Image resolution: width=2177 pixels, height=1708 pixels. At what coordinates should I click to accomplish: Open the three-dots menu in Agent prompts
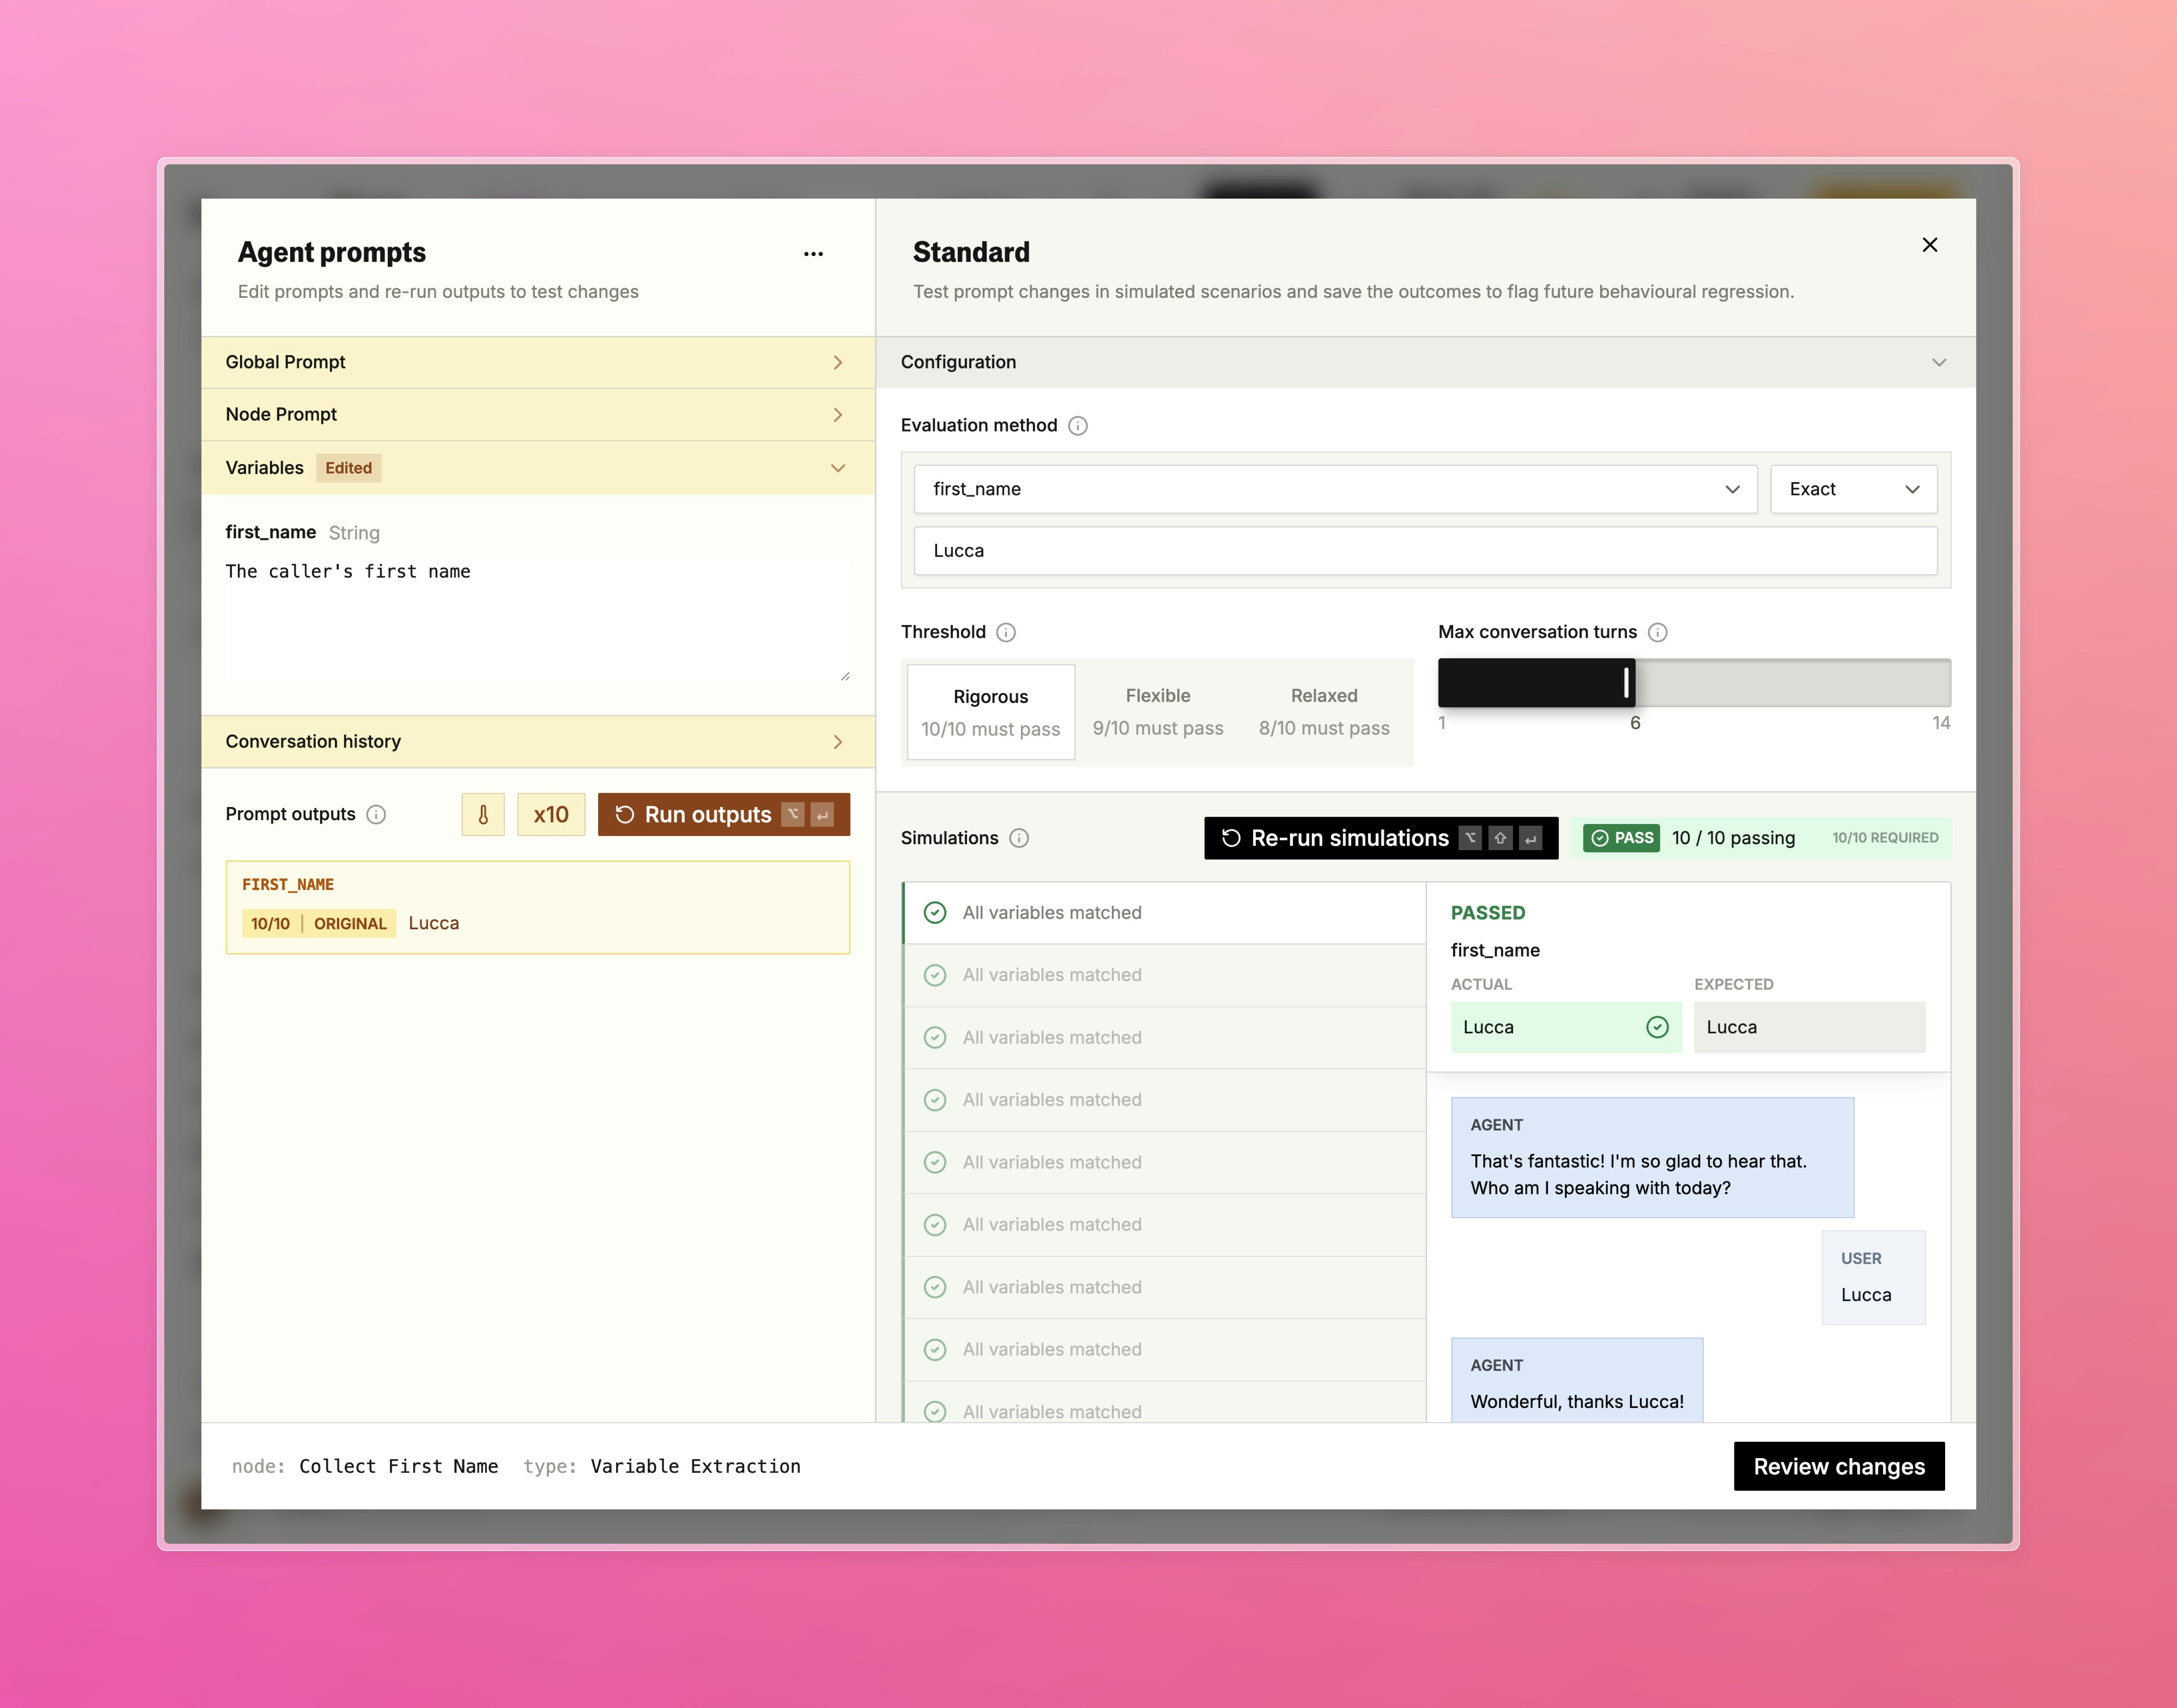click(813, 254)
